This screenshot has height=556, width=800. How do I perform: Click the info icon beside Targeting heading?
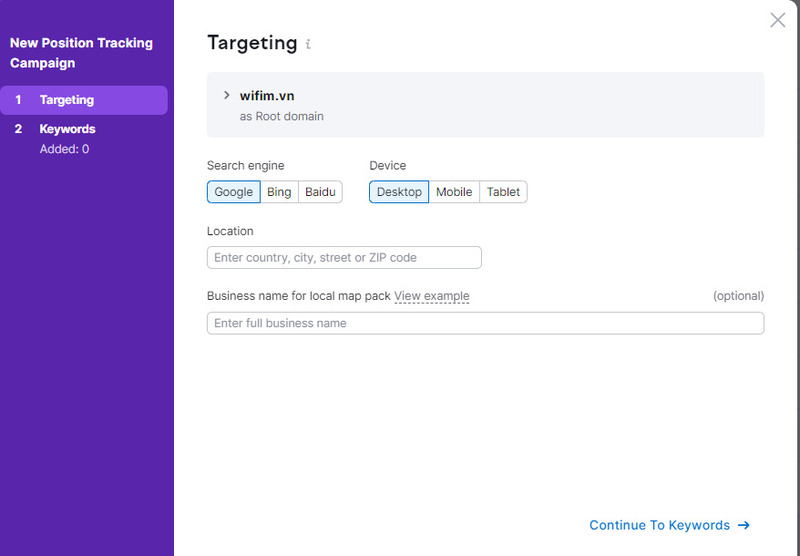click(x=308, y=44)
